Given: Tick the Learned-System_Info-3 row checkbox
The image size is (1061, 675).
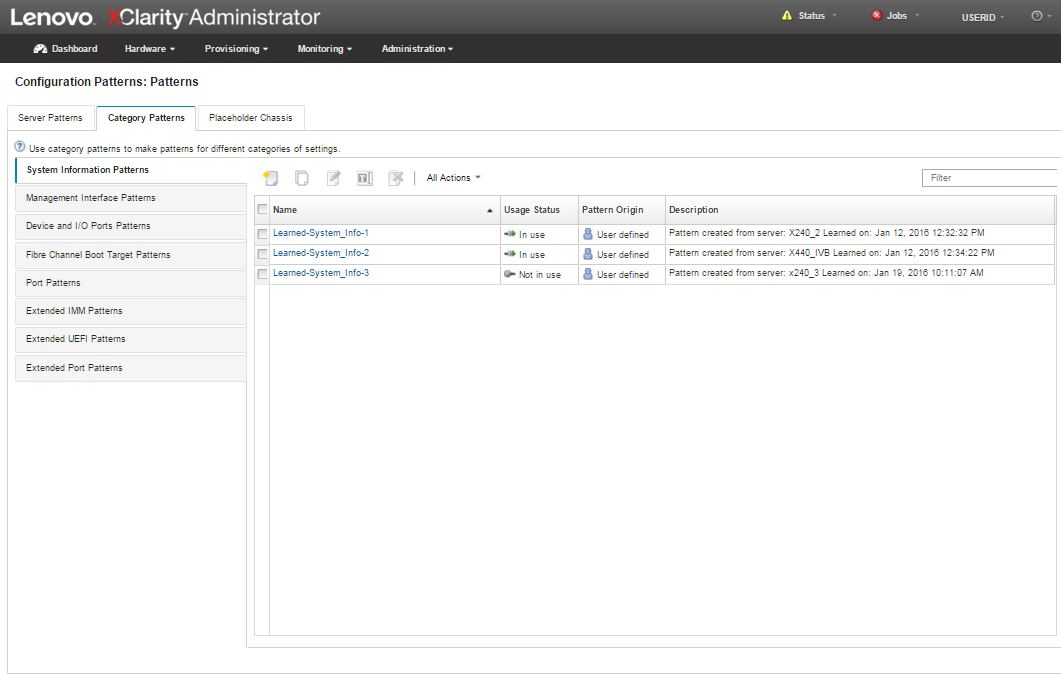Looking at the screenshot, I should coord(263,274).
